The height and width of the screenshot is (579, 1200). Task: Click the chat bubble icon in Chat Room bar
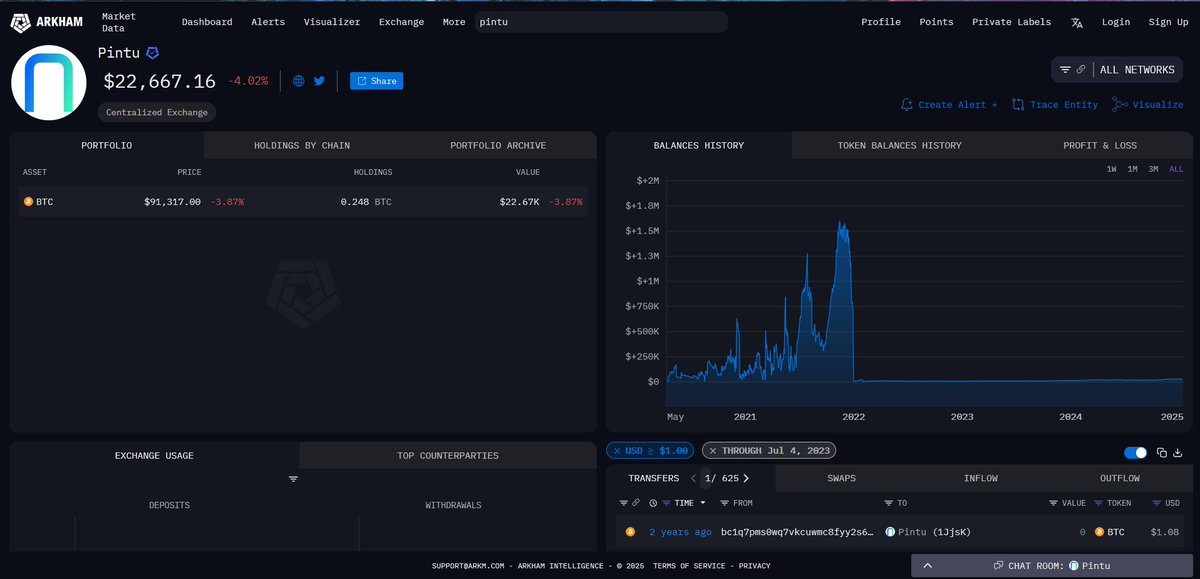tap(996, 566)
